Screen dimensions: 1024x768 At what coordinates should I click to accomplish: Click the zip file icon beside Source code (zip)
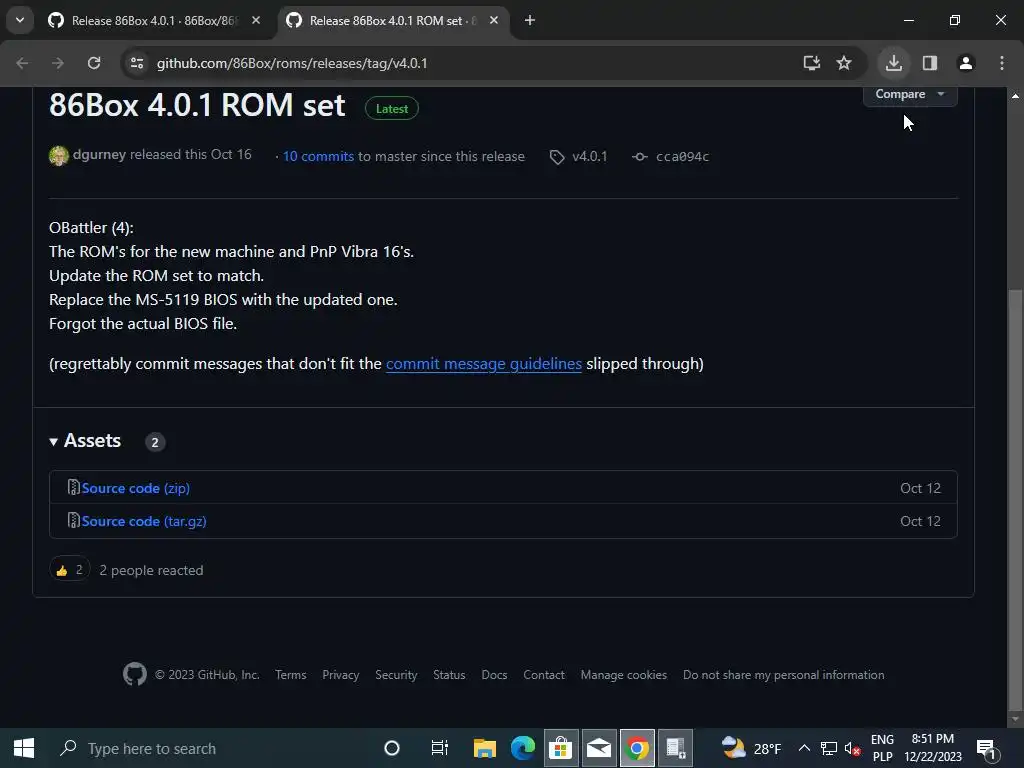pyautogui.click(x=74, y=487)
